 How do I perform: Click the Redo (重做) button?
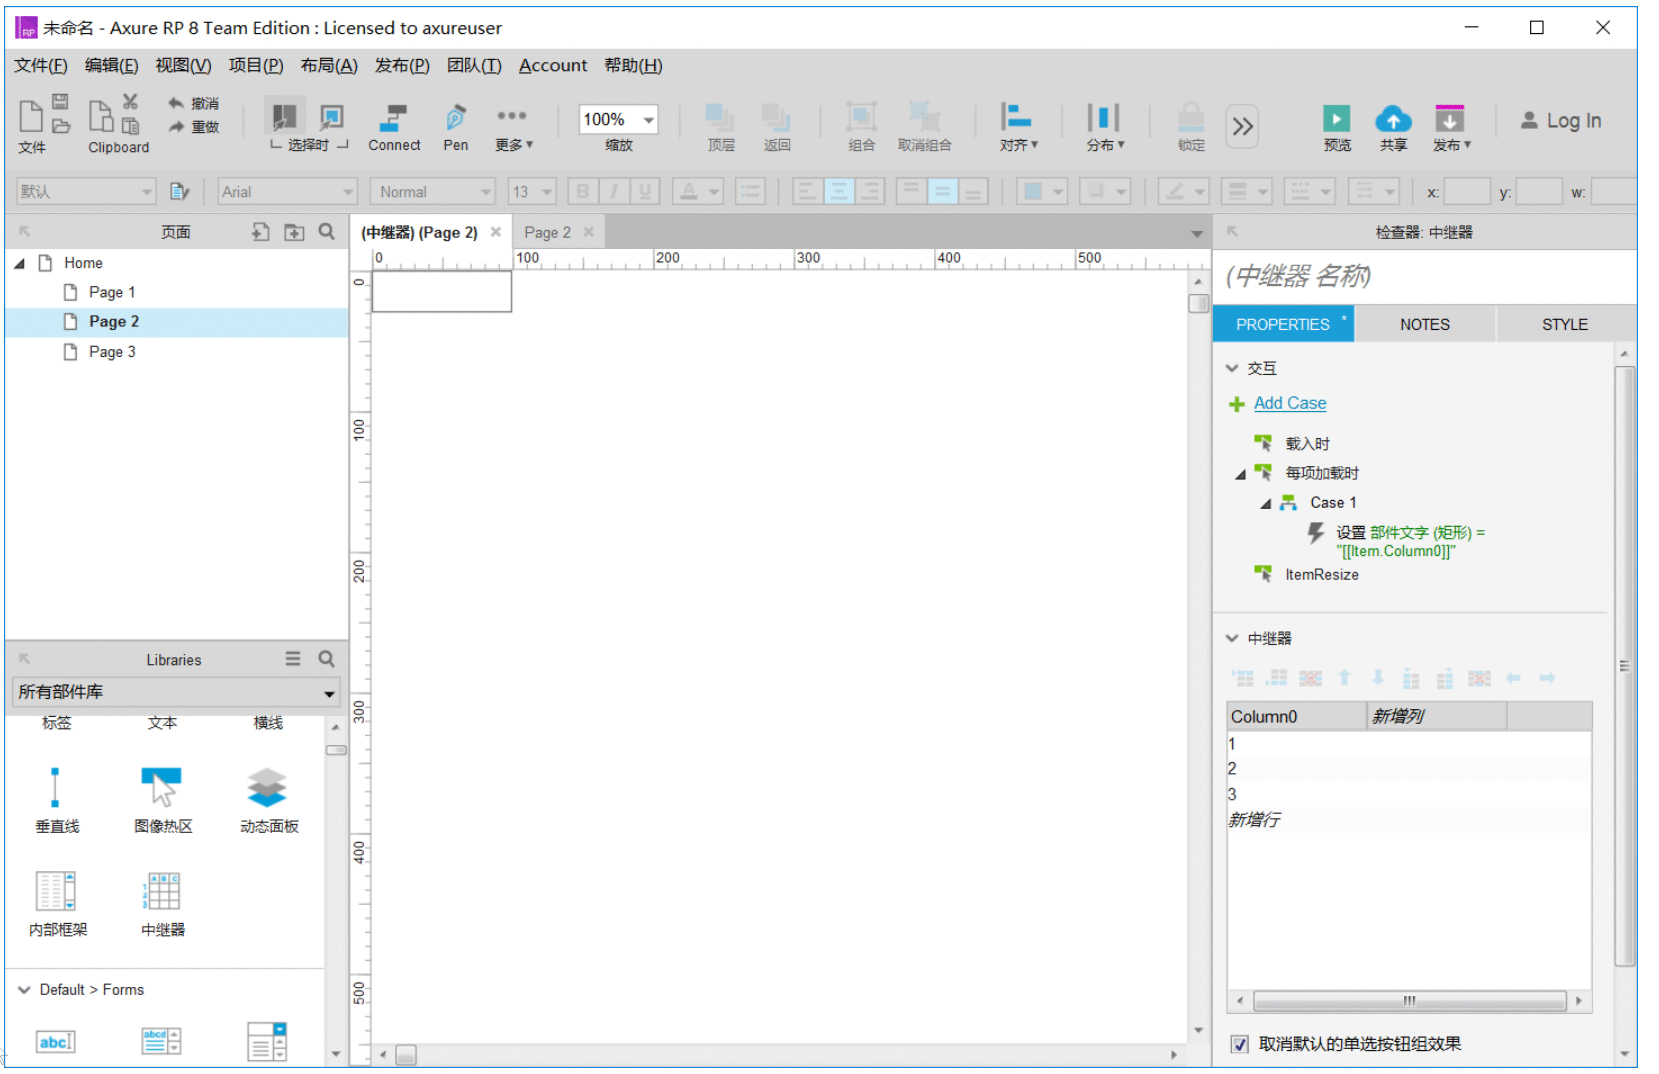(194, 127)
